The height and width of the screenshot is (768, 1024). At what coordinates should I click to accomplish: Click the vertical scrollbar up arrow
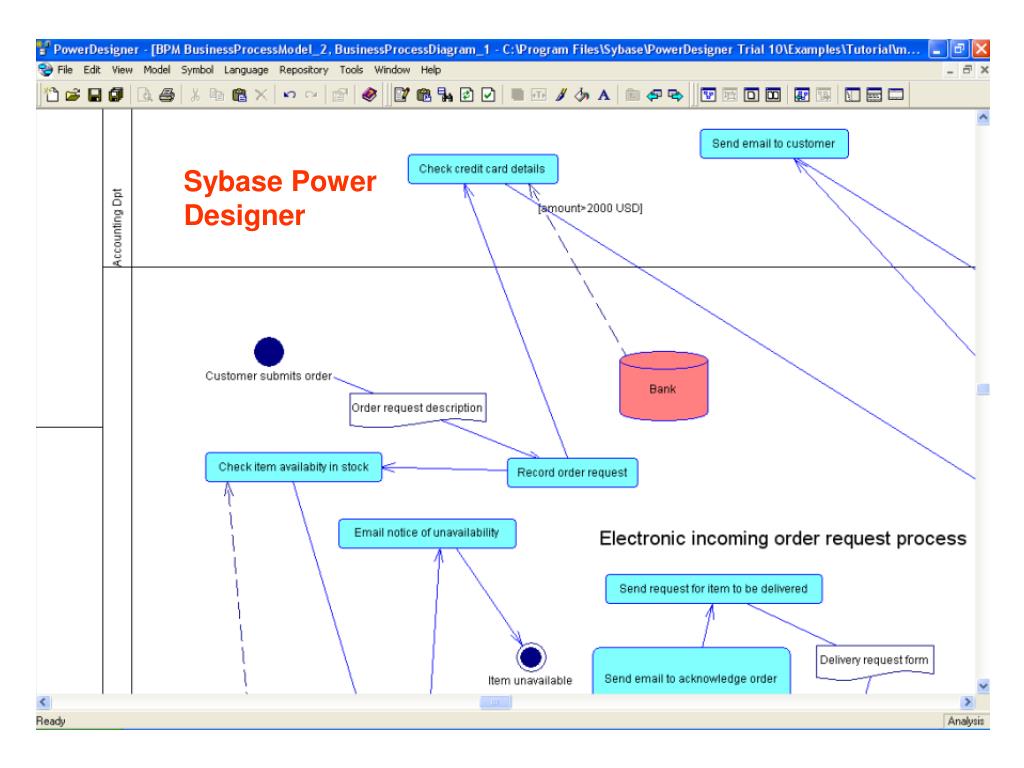click(x=983, y=118)
